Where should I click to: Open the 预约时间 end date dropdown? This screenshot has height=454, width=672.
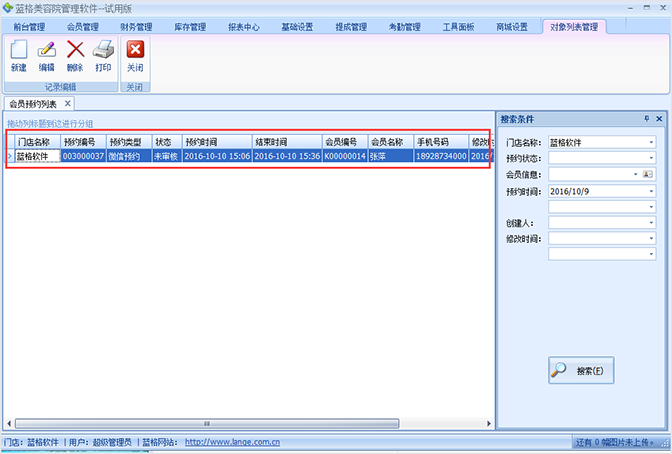tap(651, 207)
